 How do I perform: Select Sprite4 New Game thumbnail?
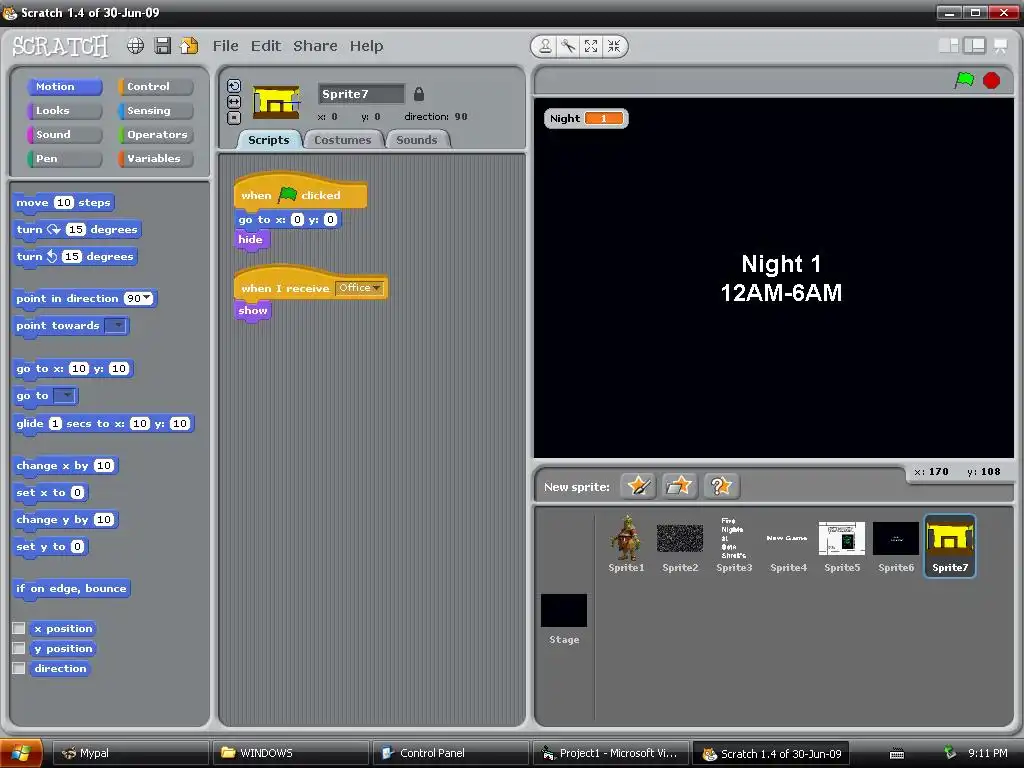(x=788, y=545)
